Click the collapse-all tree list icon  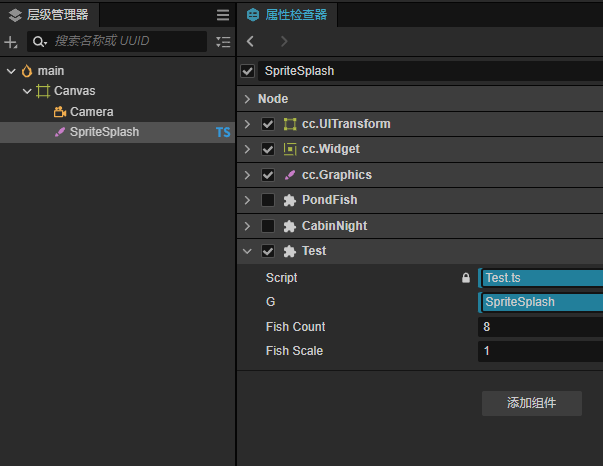point(223,42)
